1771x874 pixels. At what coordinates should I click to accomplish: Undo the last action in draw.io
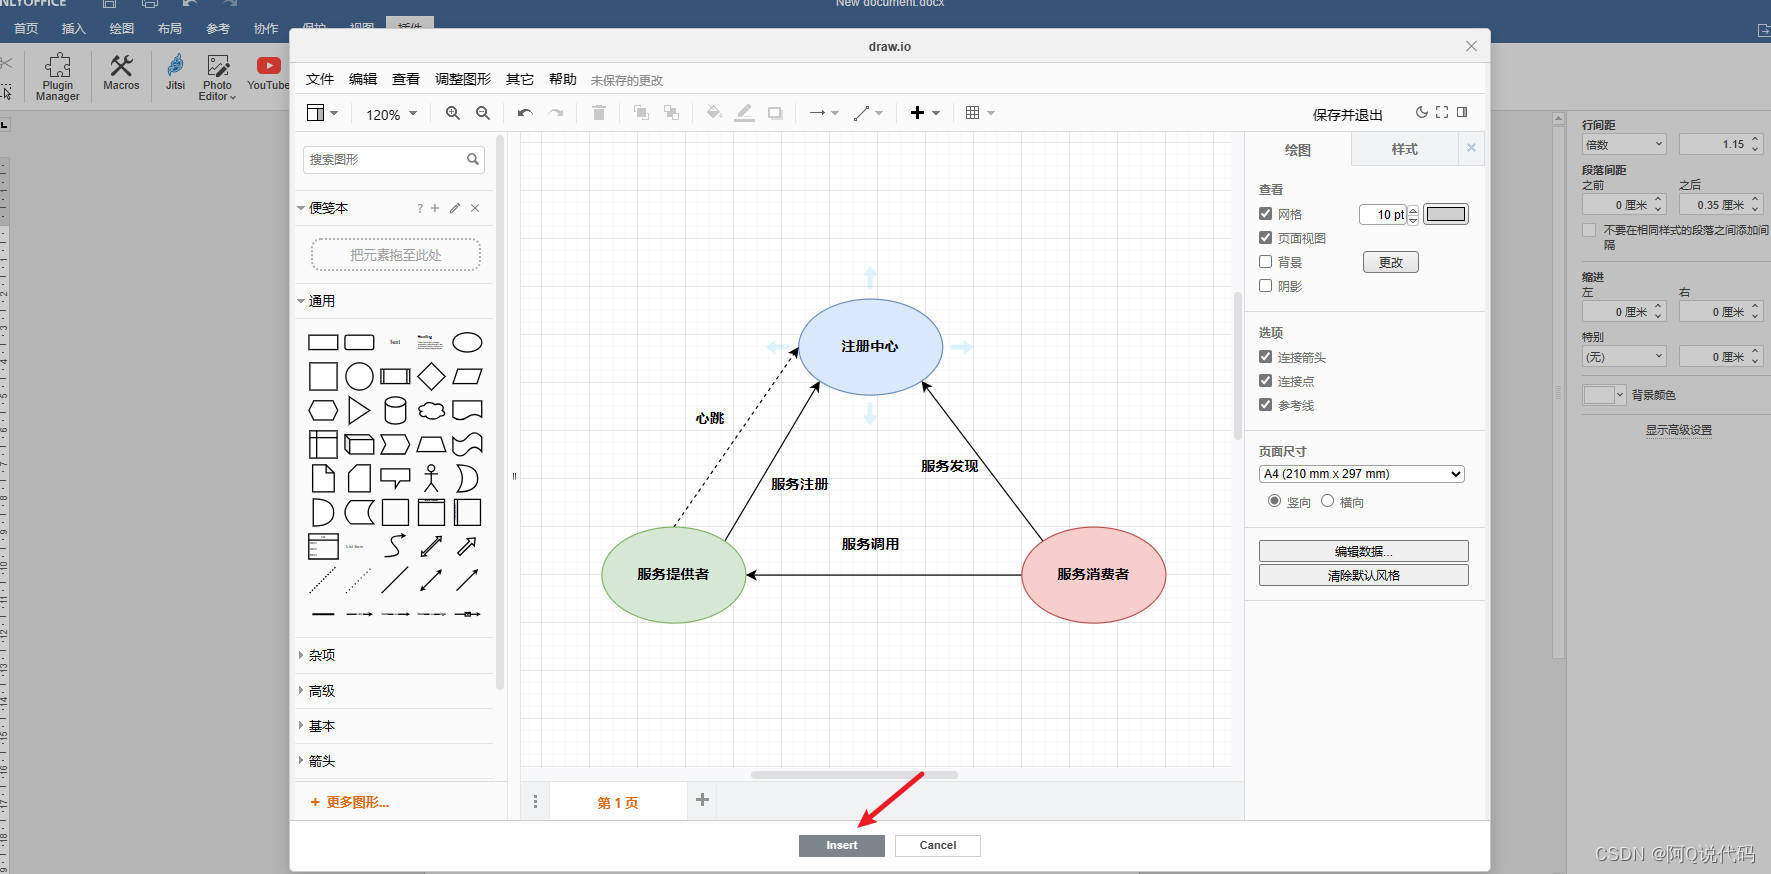click(x=525, y=113)
